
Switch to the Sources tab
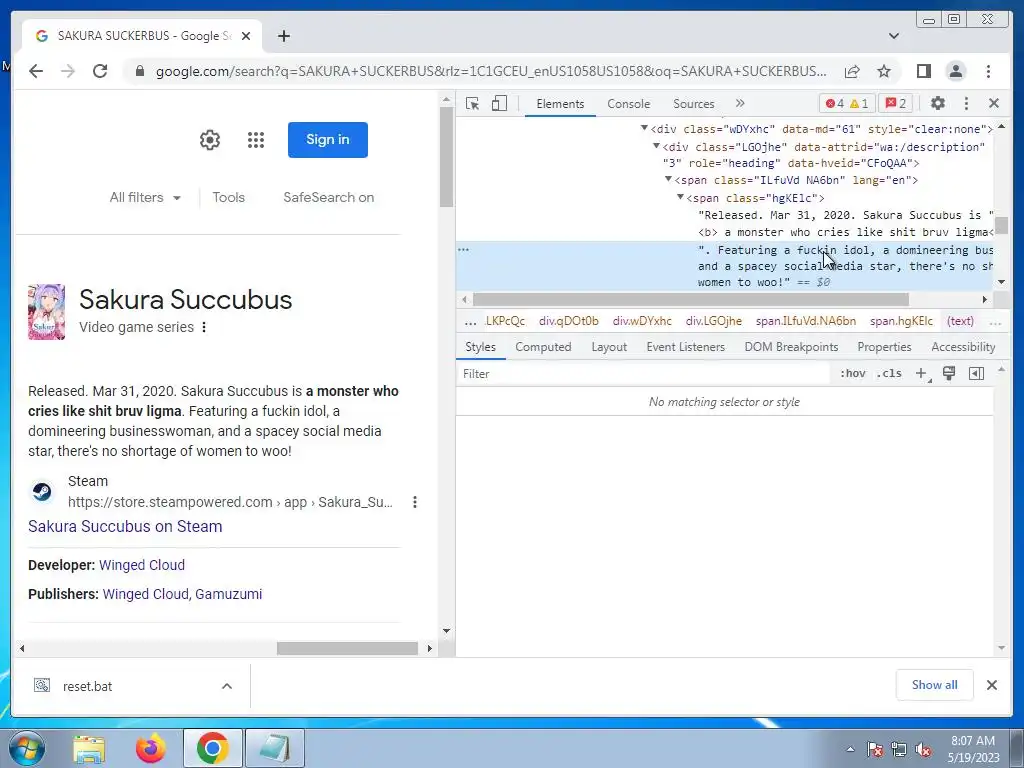[x=694, y=104]
